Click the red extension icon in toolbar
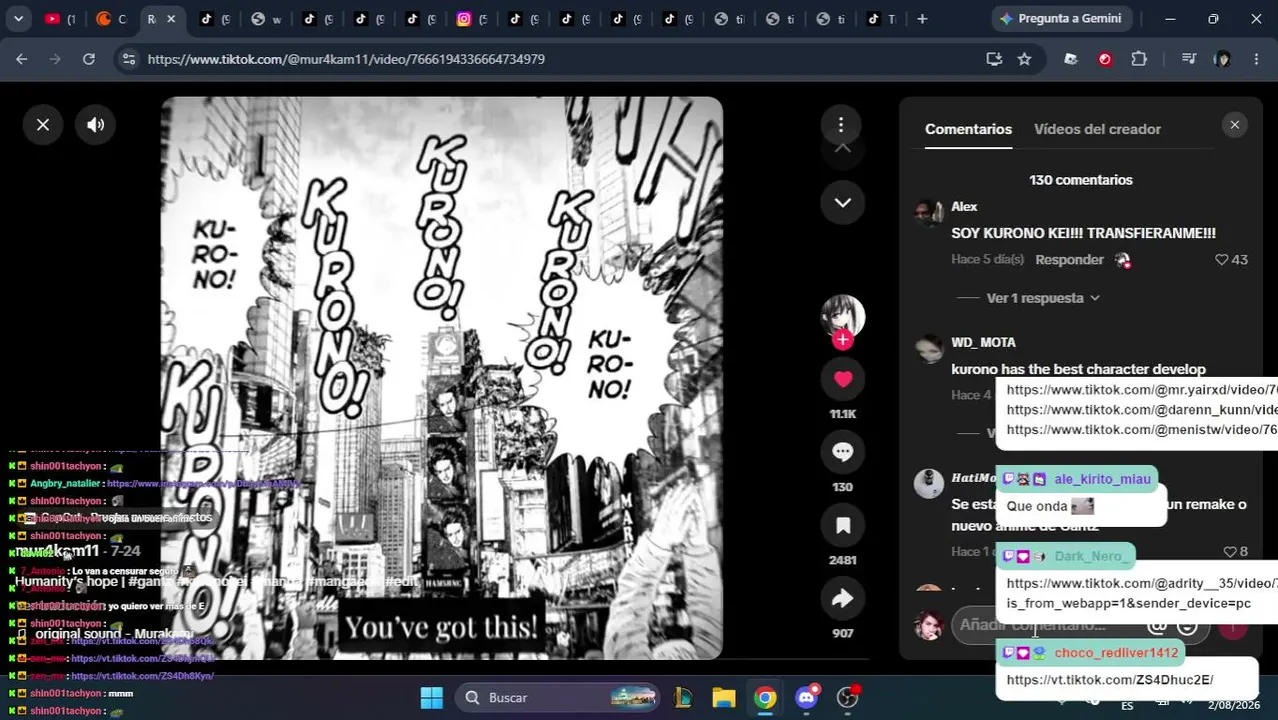 coord(1105,59)
